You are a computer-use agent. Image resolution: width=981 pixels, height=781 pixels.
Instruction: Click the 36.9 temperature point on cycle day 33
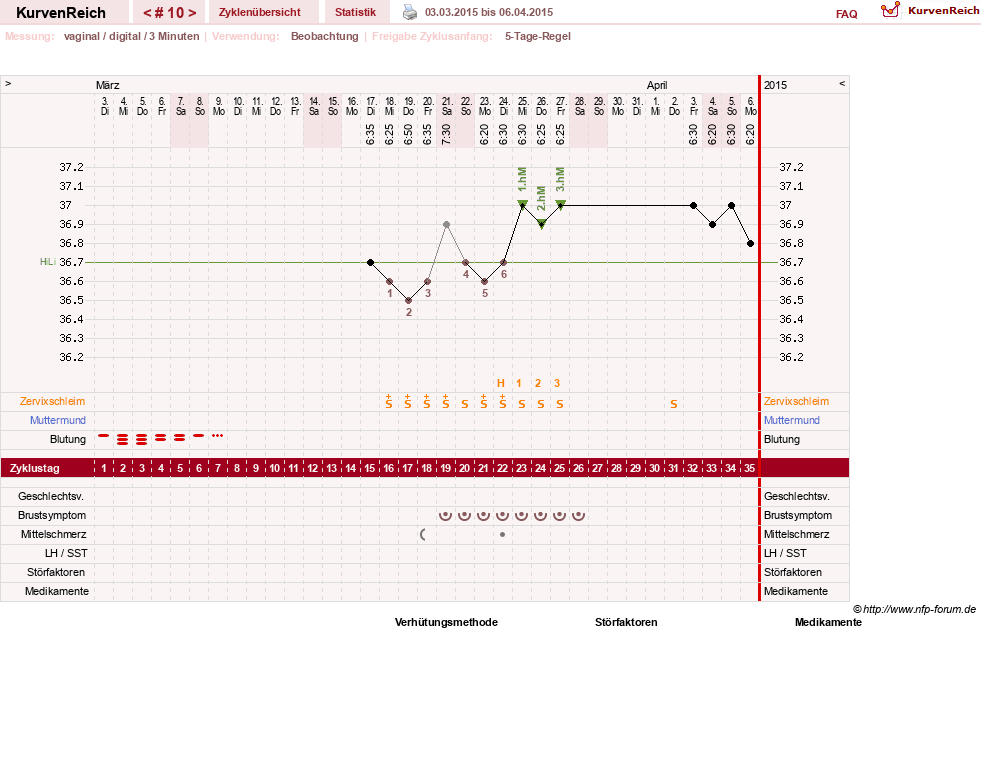(x=713, y=224)
